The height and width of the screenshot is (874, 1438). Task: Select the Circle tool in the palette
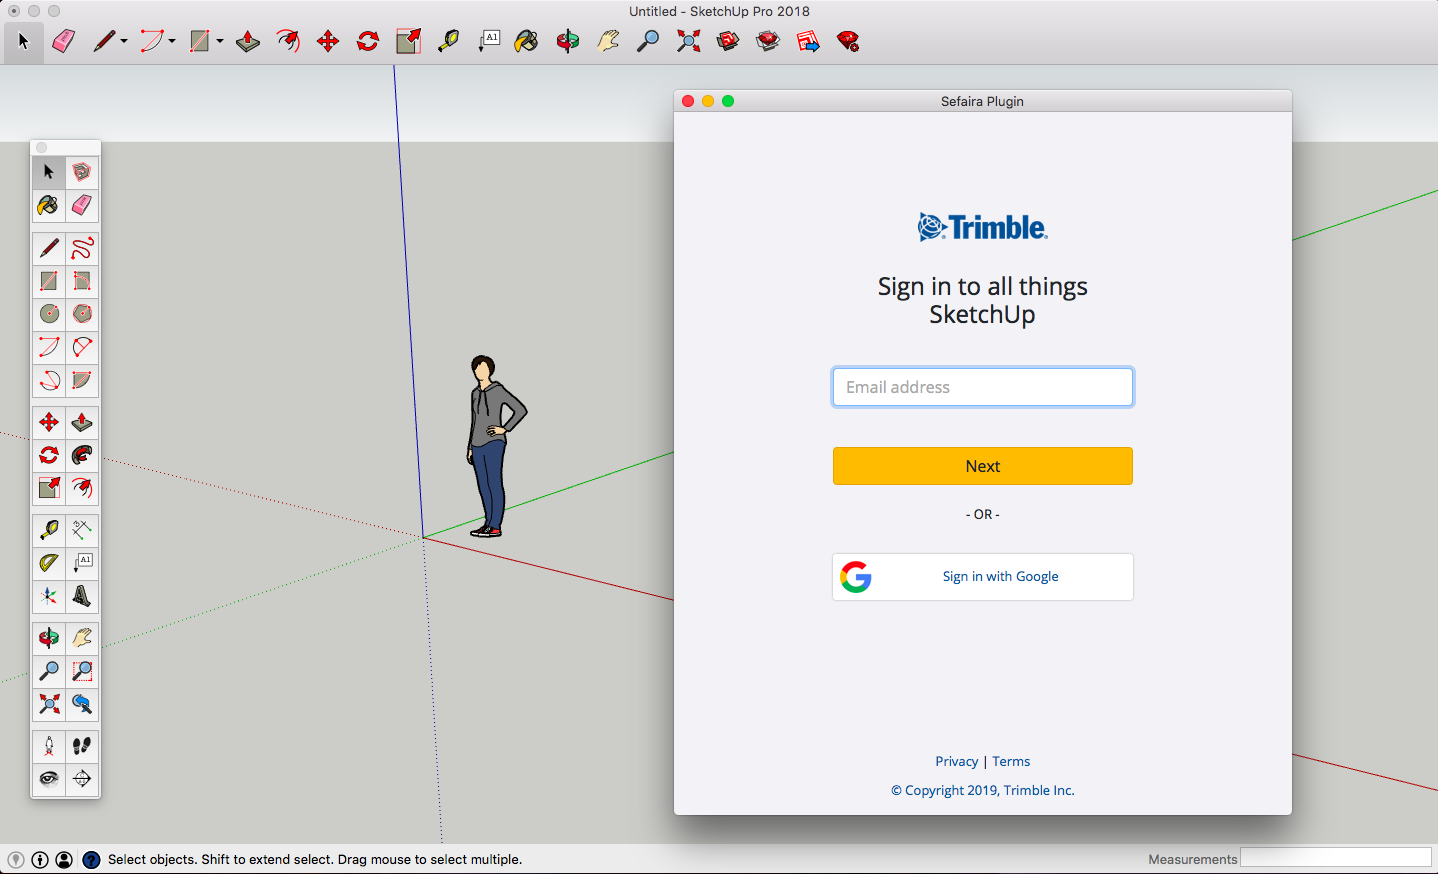[48, 313]
